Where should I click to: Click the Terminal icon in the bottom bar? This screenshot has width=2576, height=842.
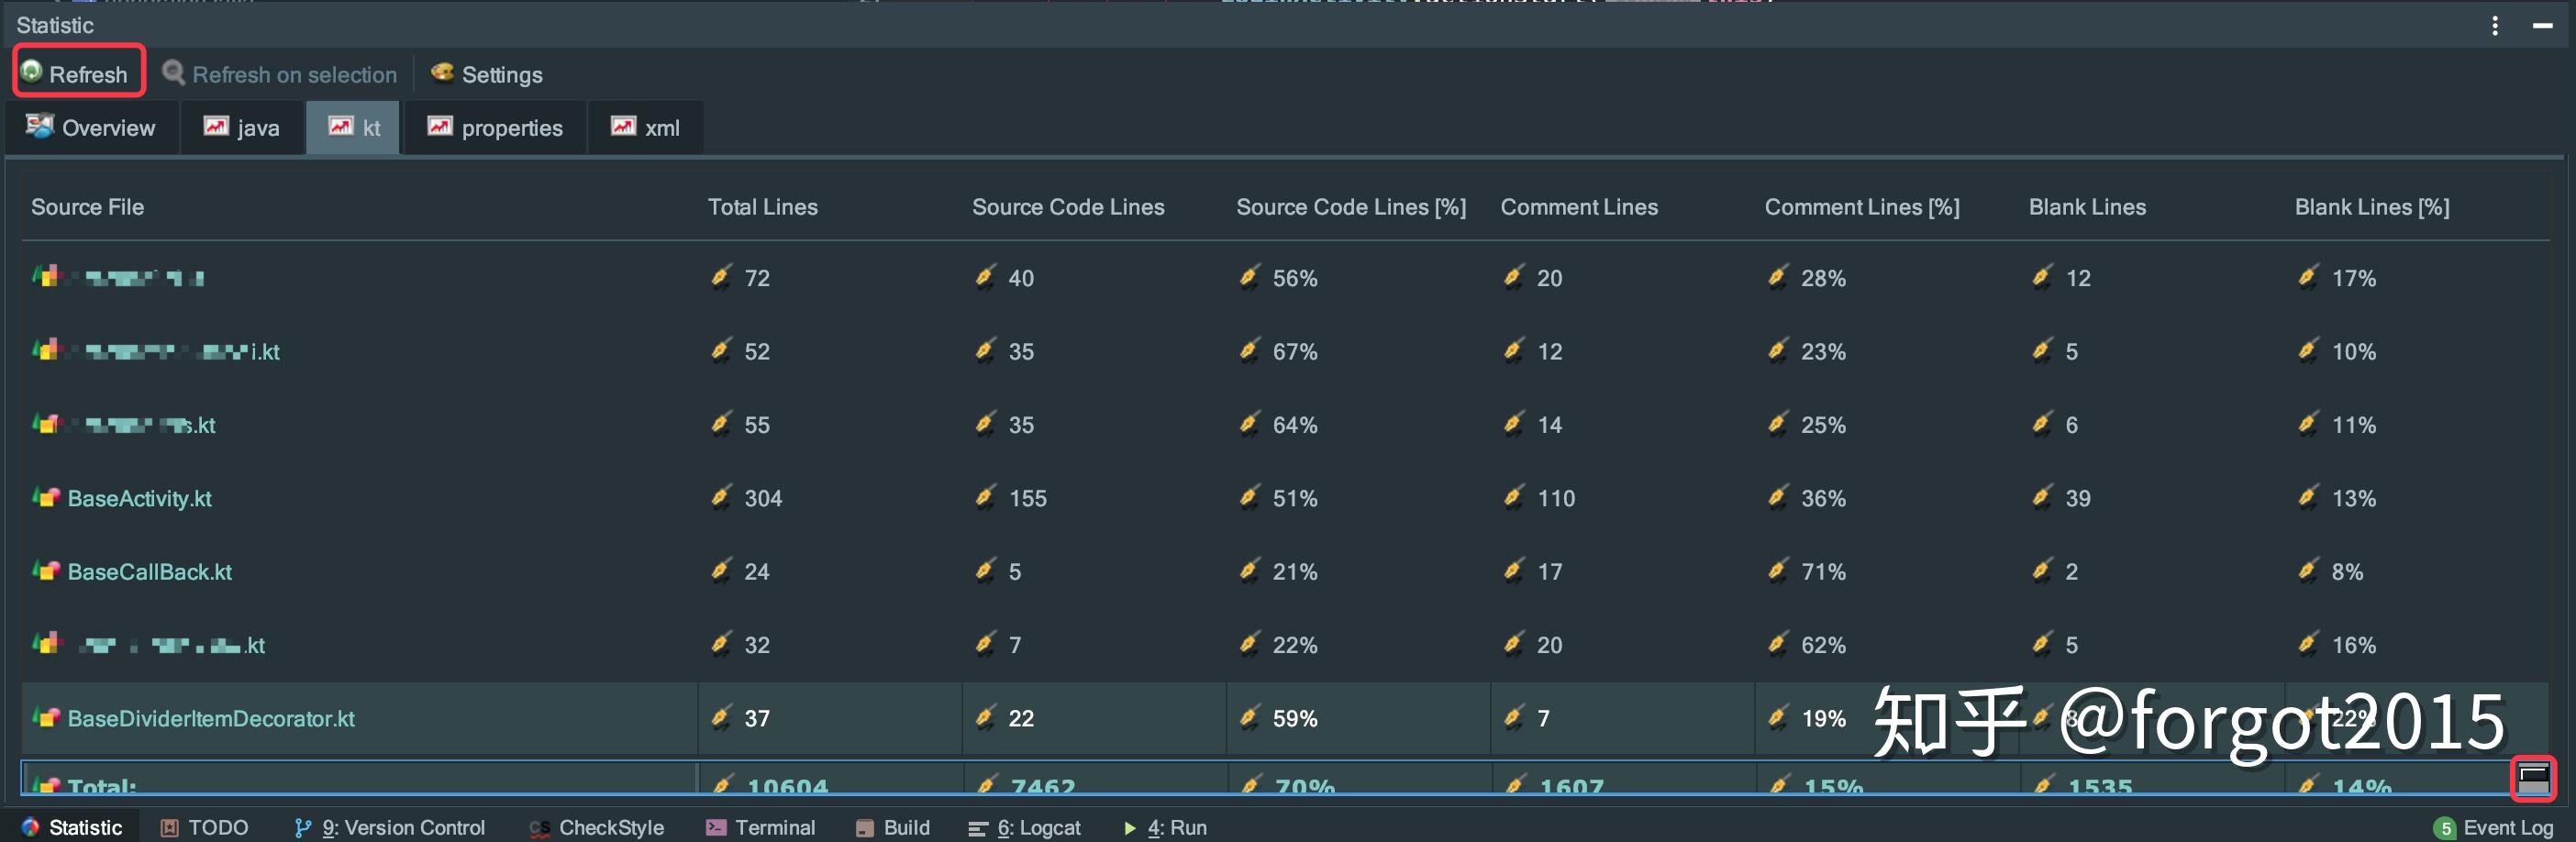[716, 827]
